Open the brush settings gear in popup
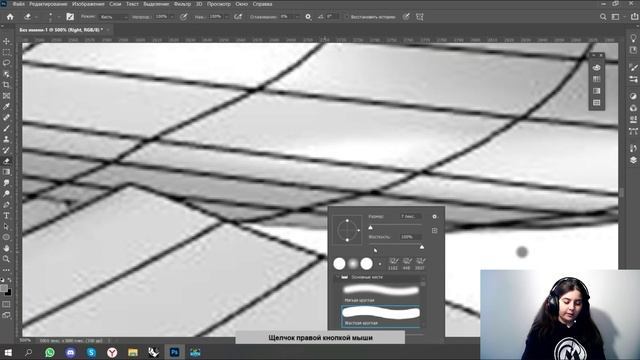Viewport: 640px width, 360px height. [435, 217]
